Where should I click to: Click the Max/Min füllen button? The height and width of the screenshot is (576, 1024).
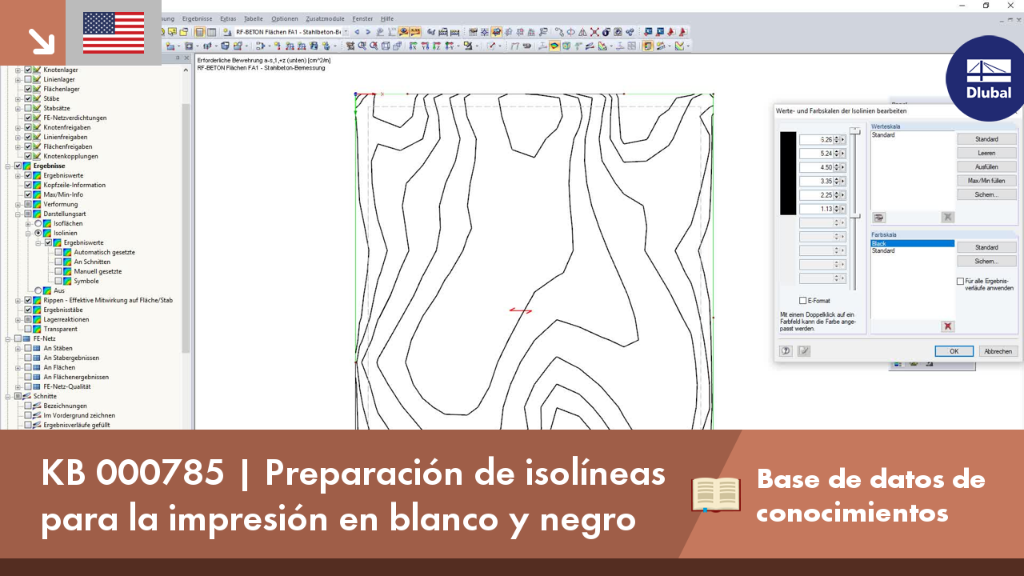(986, 180)
